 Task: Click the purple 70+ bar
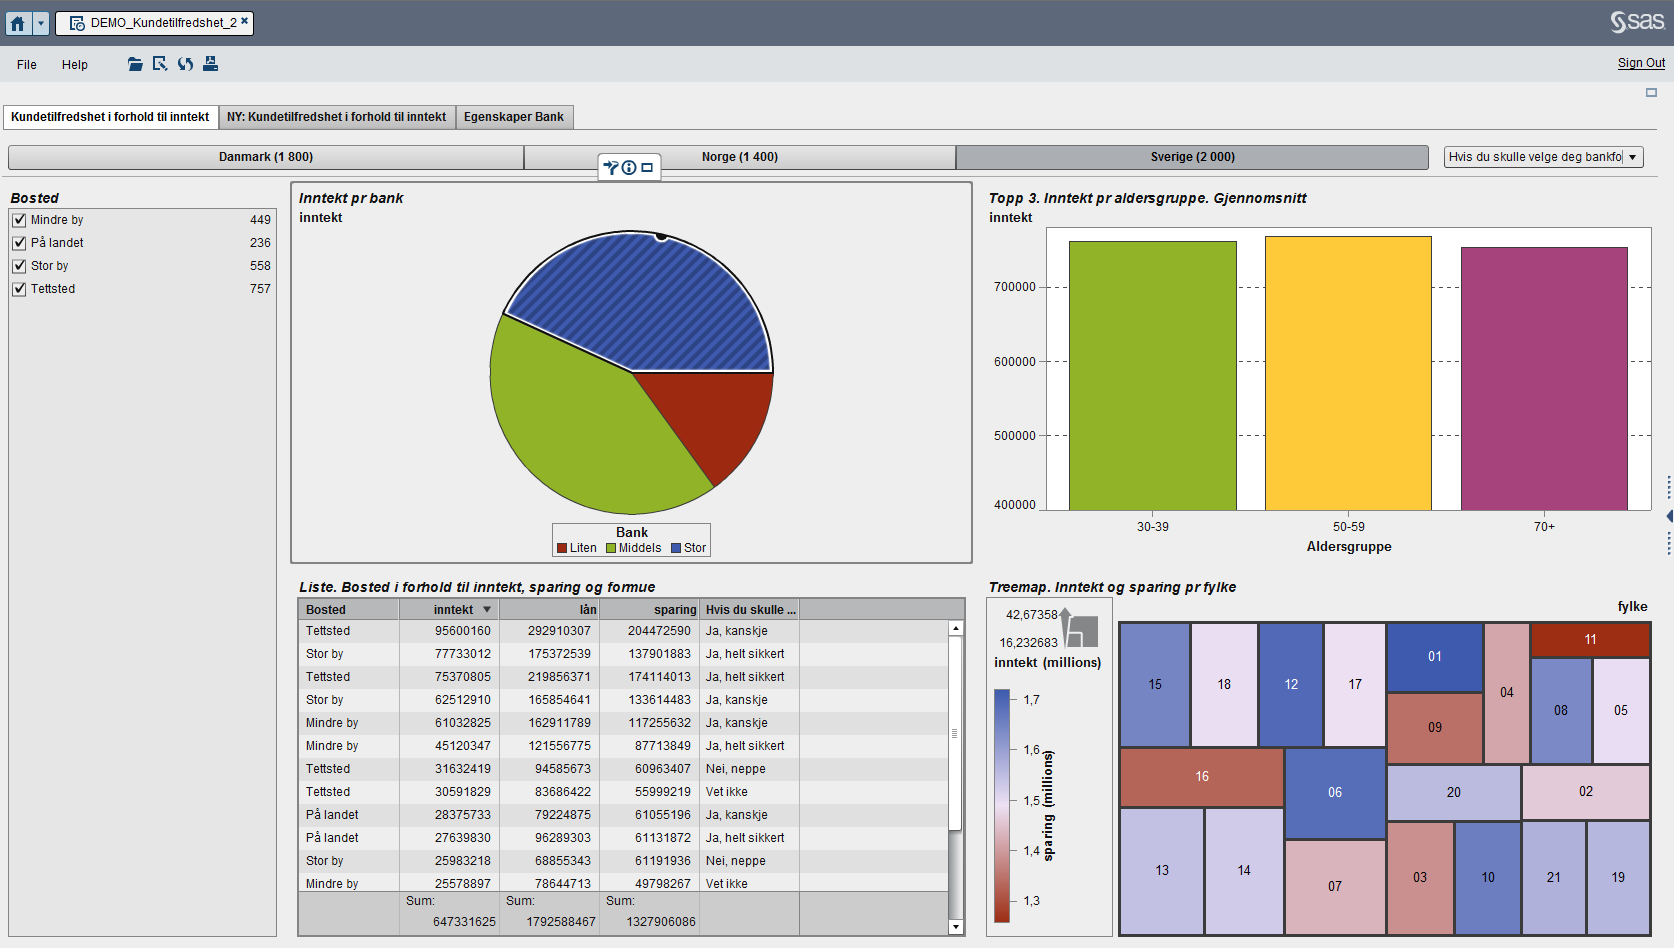[x=1544, y=379]
